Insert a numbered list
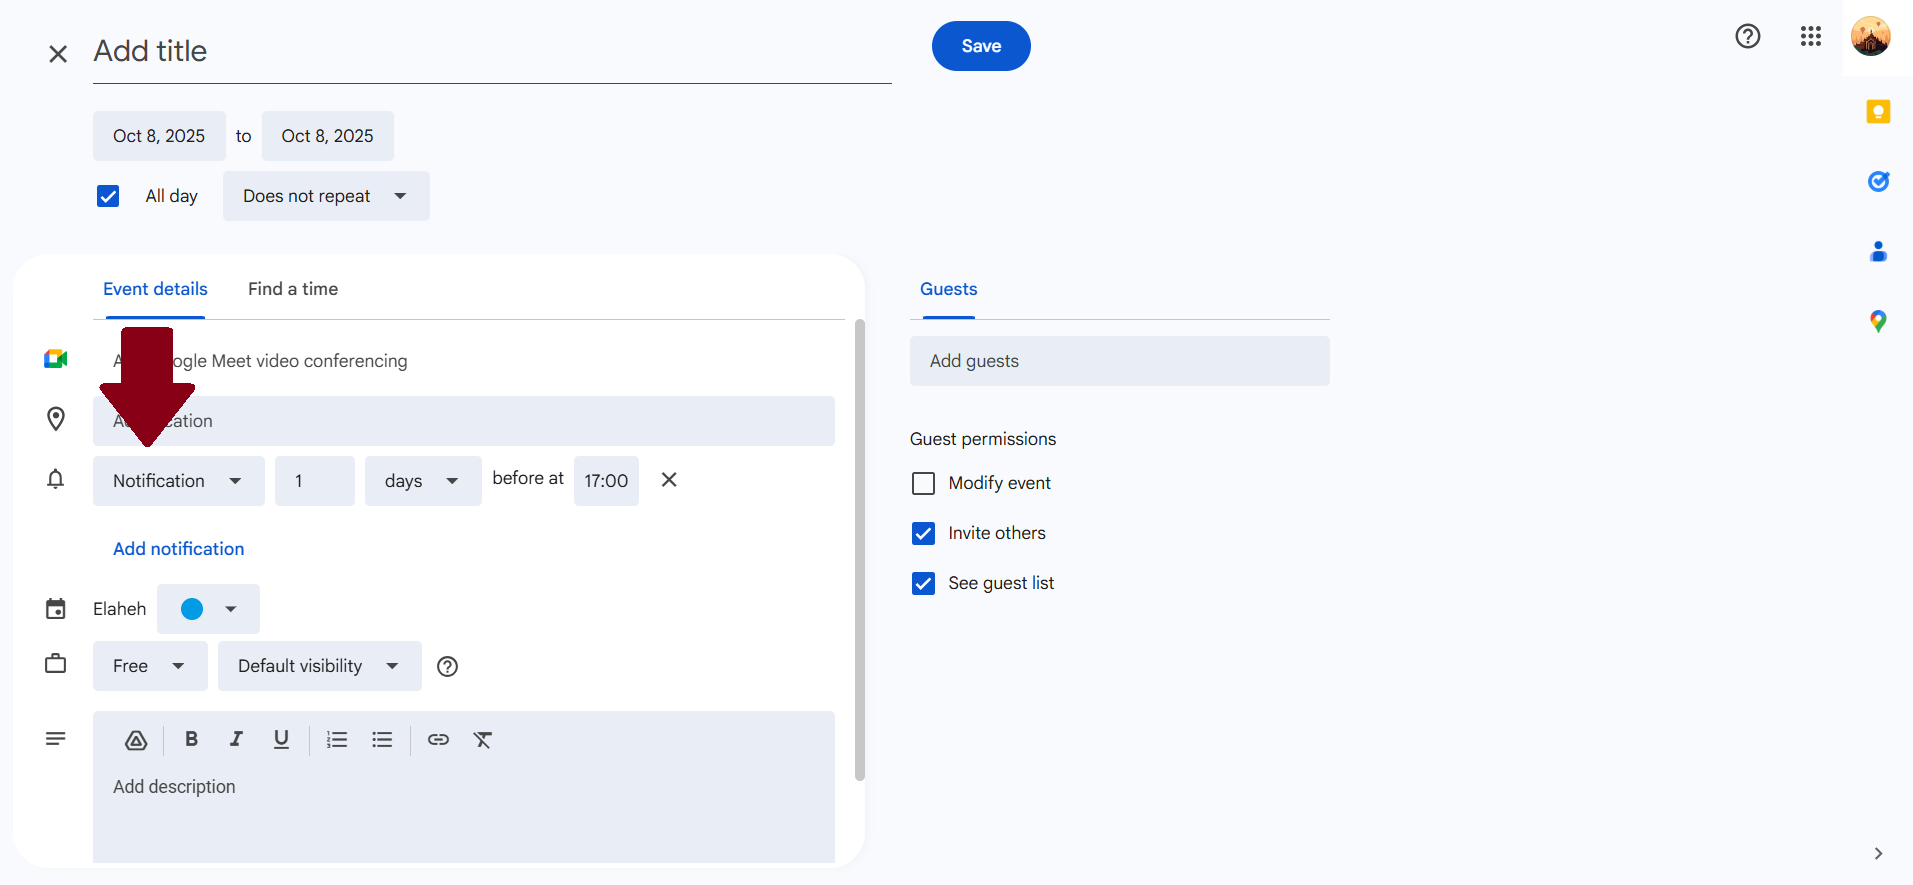Image resolution: width=1913 pixels, height=885 pixels. (337, 739)
